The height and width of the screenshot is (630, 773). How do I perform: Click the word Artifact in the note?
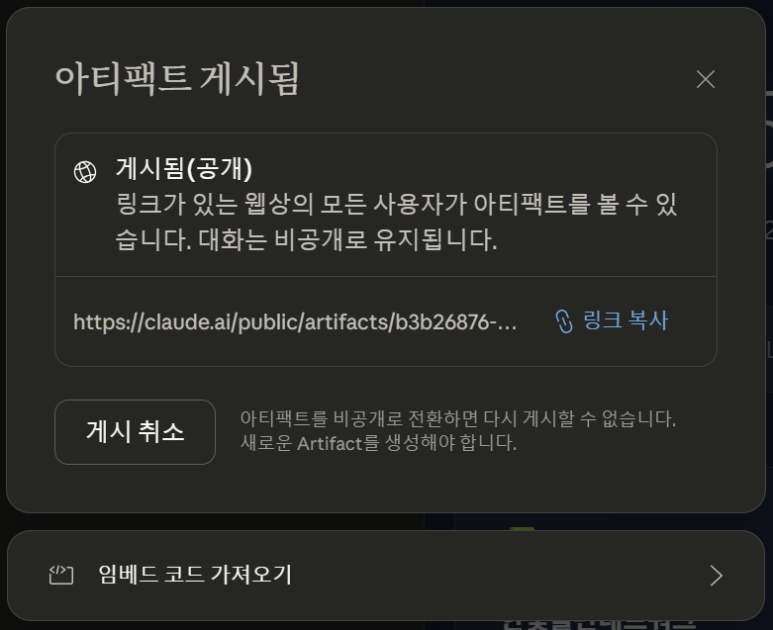(329, 443)
